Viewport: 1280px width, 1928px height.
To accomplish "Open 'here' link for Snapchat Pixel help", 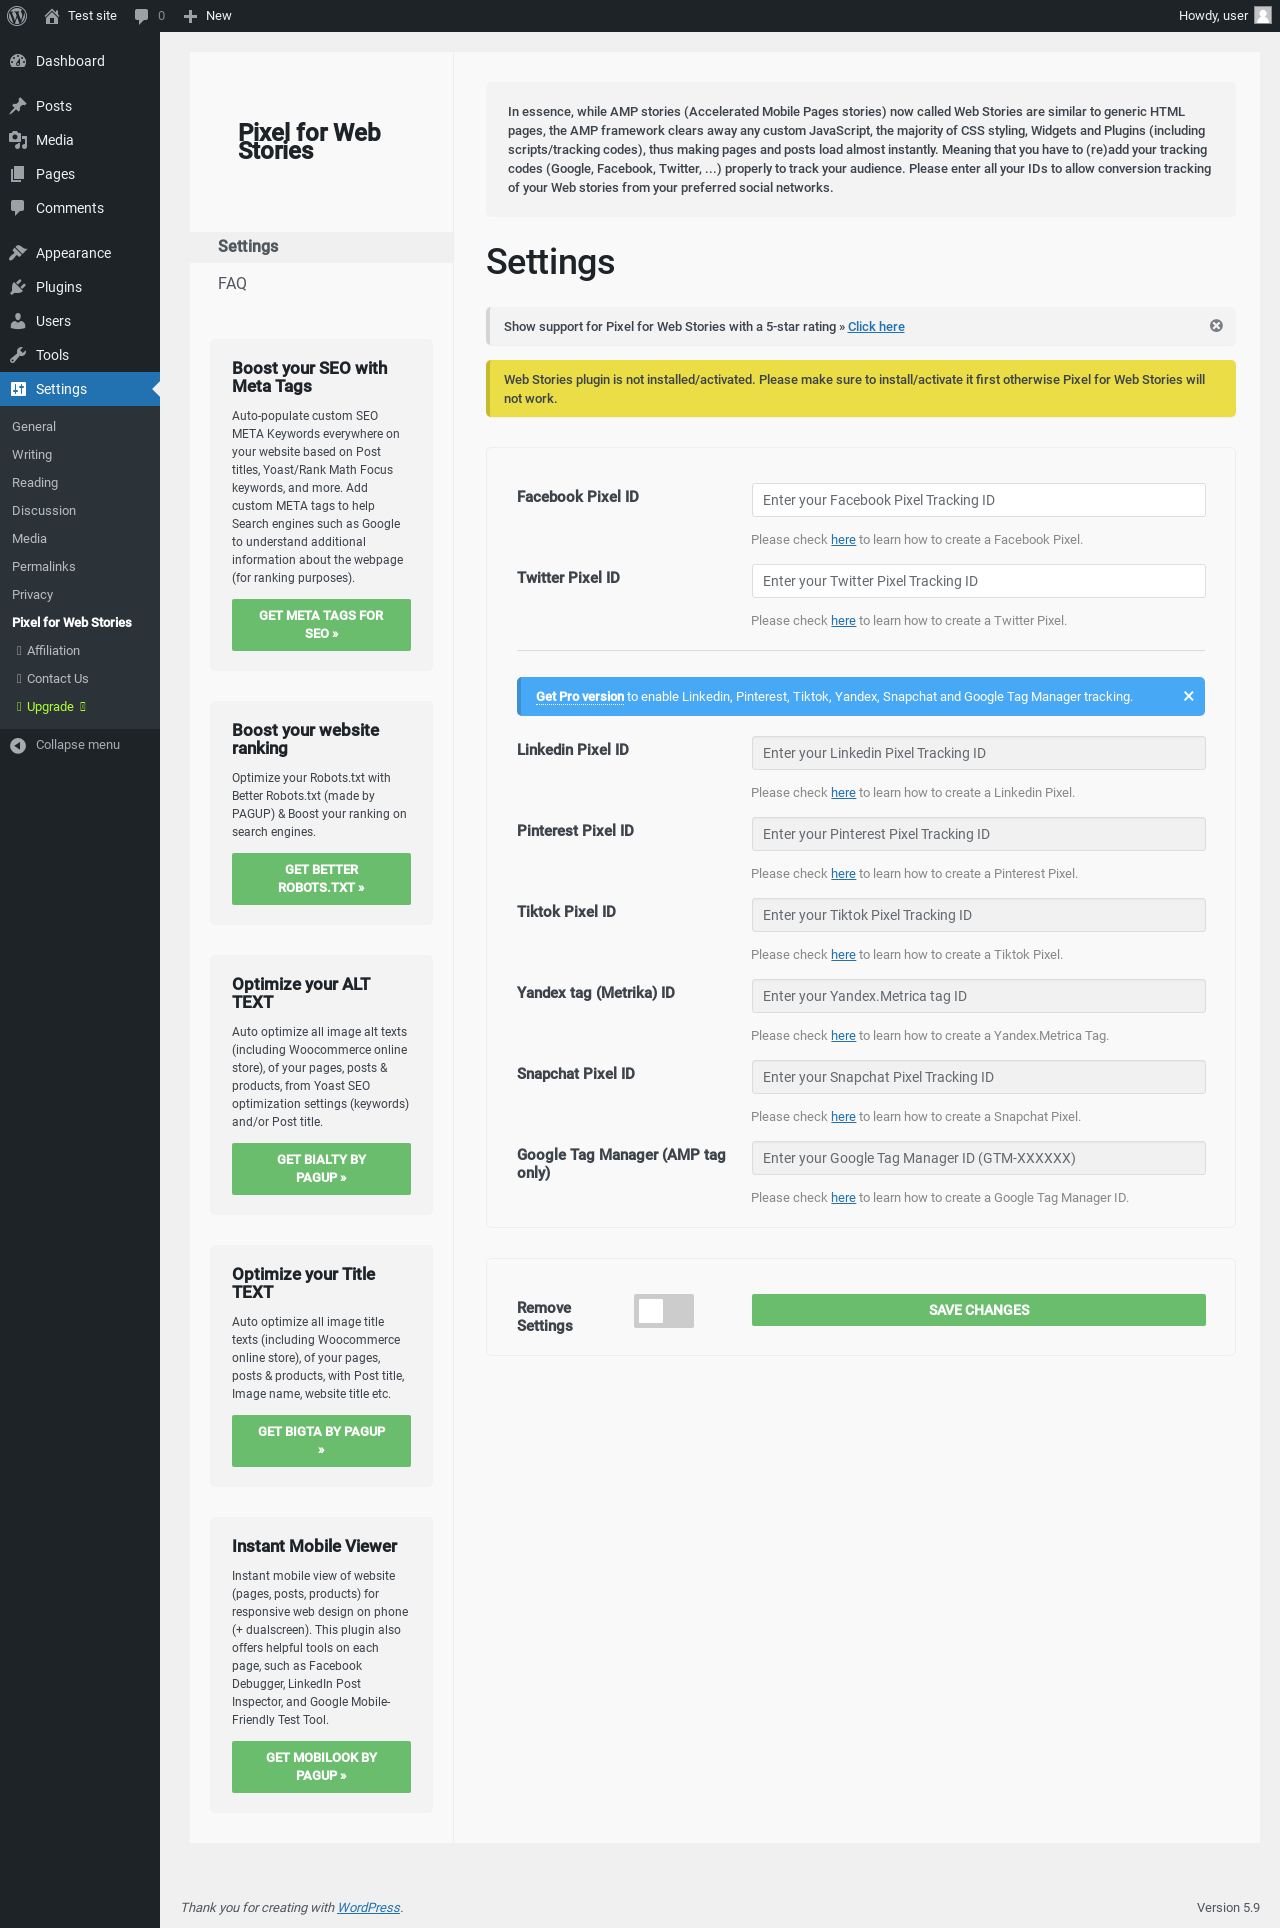I will point(843,1117).
